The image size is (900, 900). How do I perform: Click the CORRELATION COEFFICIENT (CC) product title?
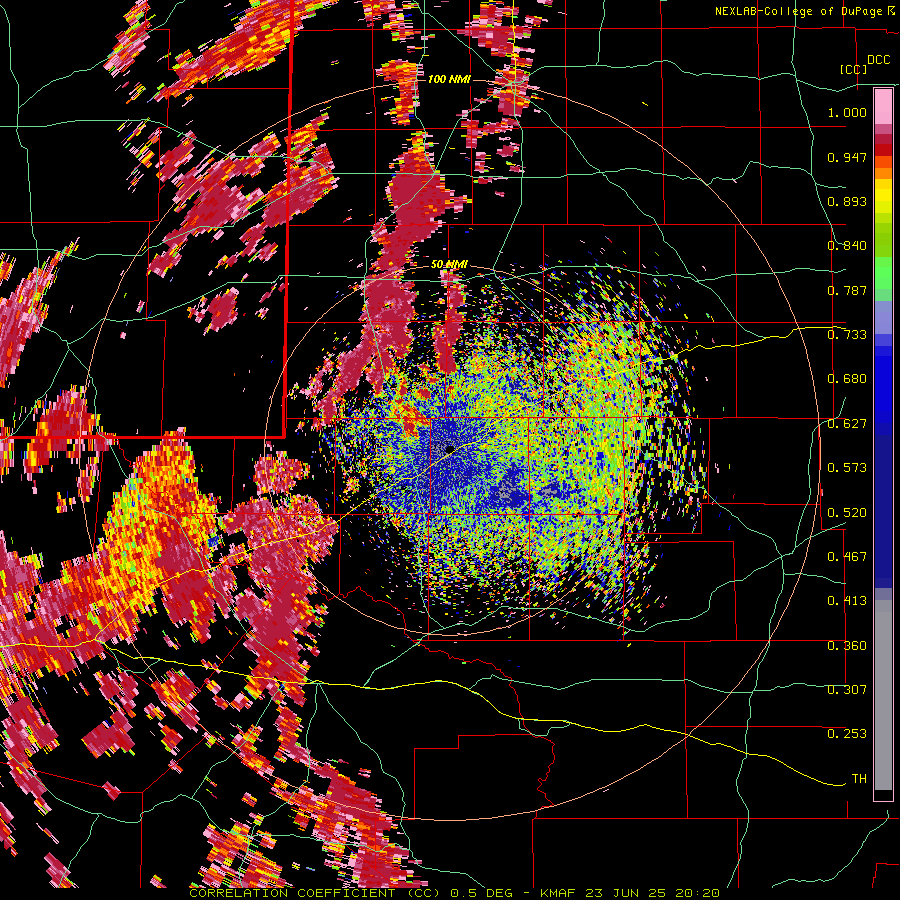[315, 893]
